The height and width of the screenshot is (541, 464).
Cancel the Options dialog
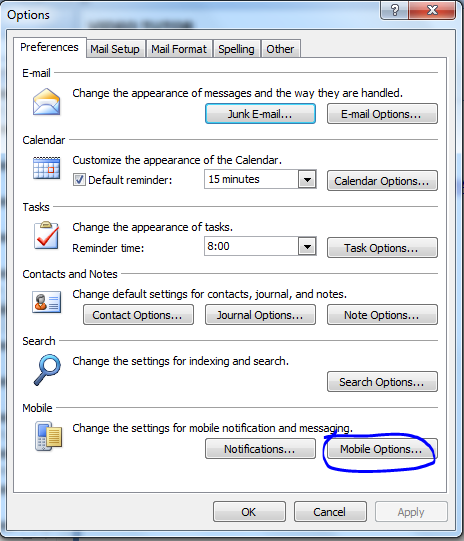click(330, 512)
